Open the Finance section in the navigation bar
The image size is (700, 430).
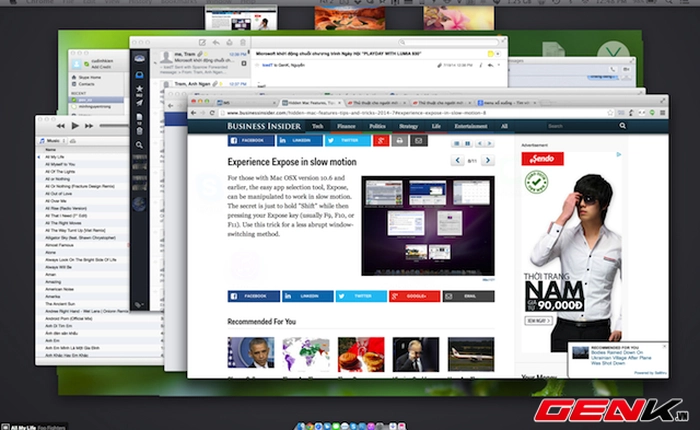click(347, 127)
